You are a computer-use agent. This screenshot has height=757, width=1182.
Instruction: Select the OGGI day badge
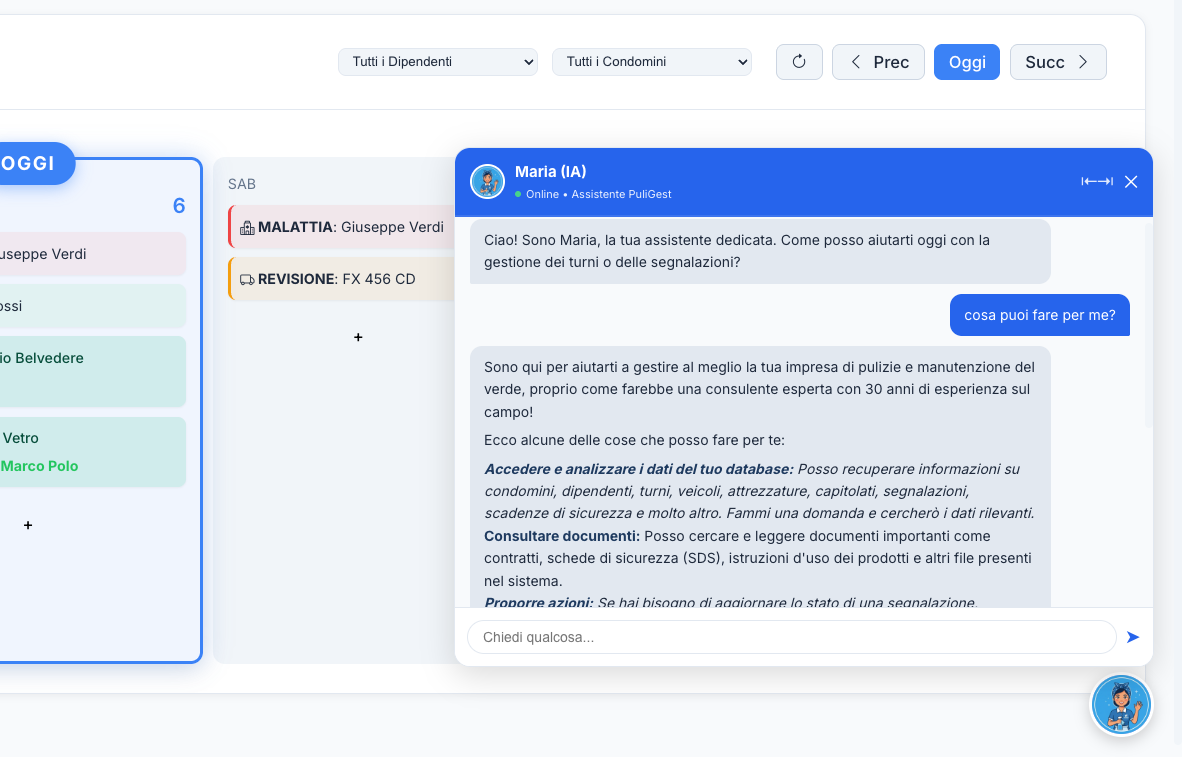pos(27,163)
